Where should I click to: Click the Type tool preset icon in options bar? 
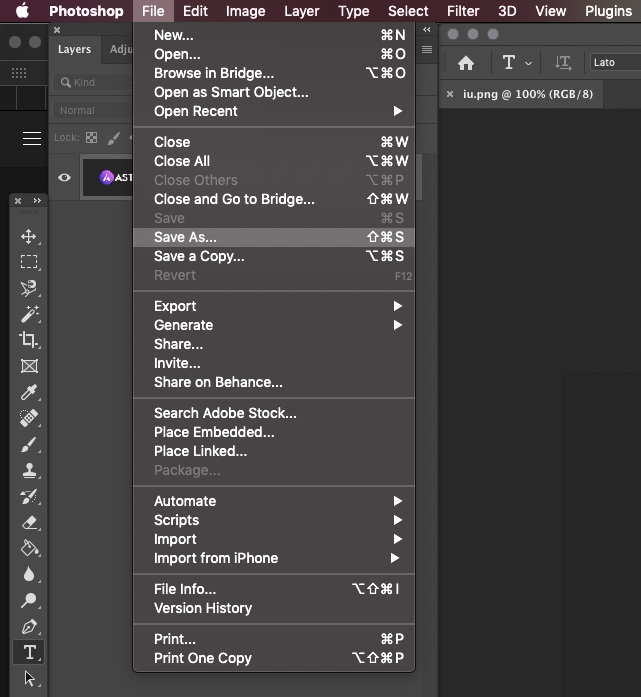coord(509,62)
